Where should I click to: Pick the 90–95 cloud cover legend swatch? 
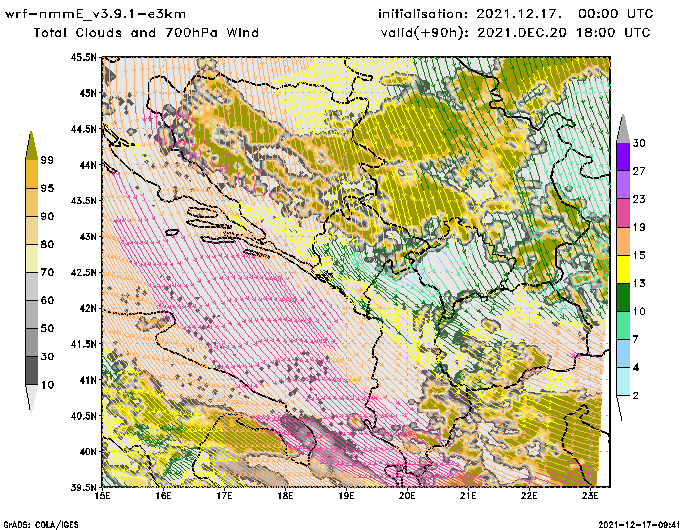point(32,202)
